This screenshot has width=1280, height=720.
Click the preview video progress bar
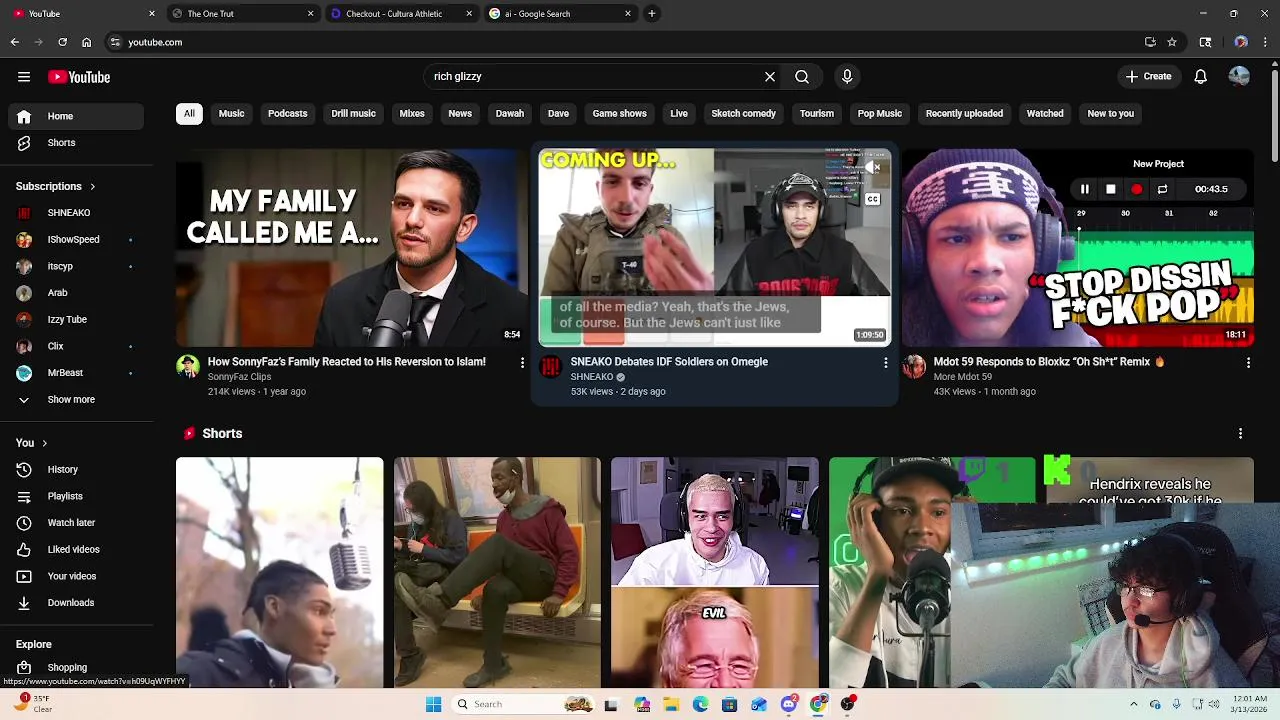click(714, 346)
